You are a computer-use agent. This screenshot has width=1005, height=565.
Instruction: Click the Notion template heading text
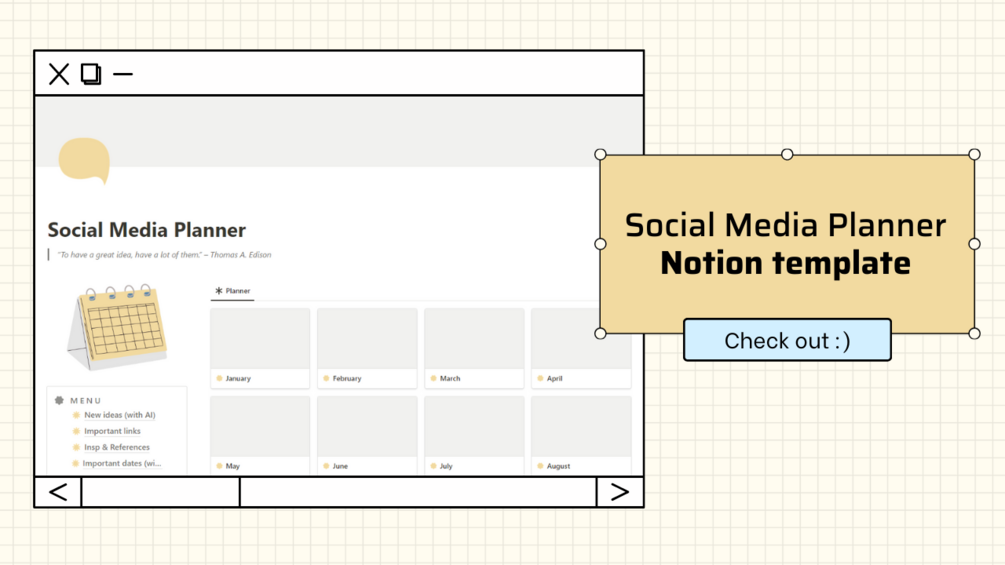[x=786, y=263]
